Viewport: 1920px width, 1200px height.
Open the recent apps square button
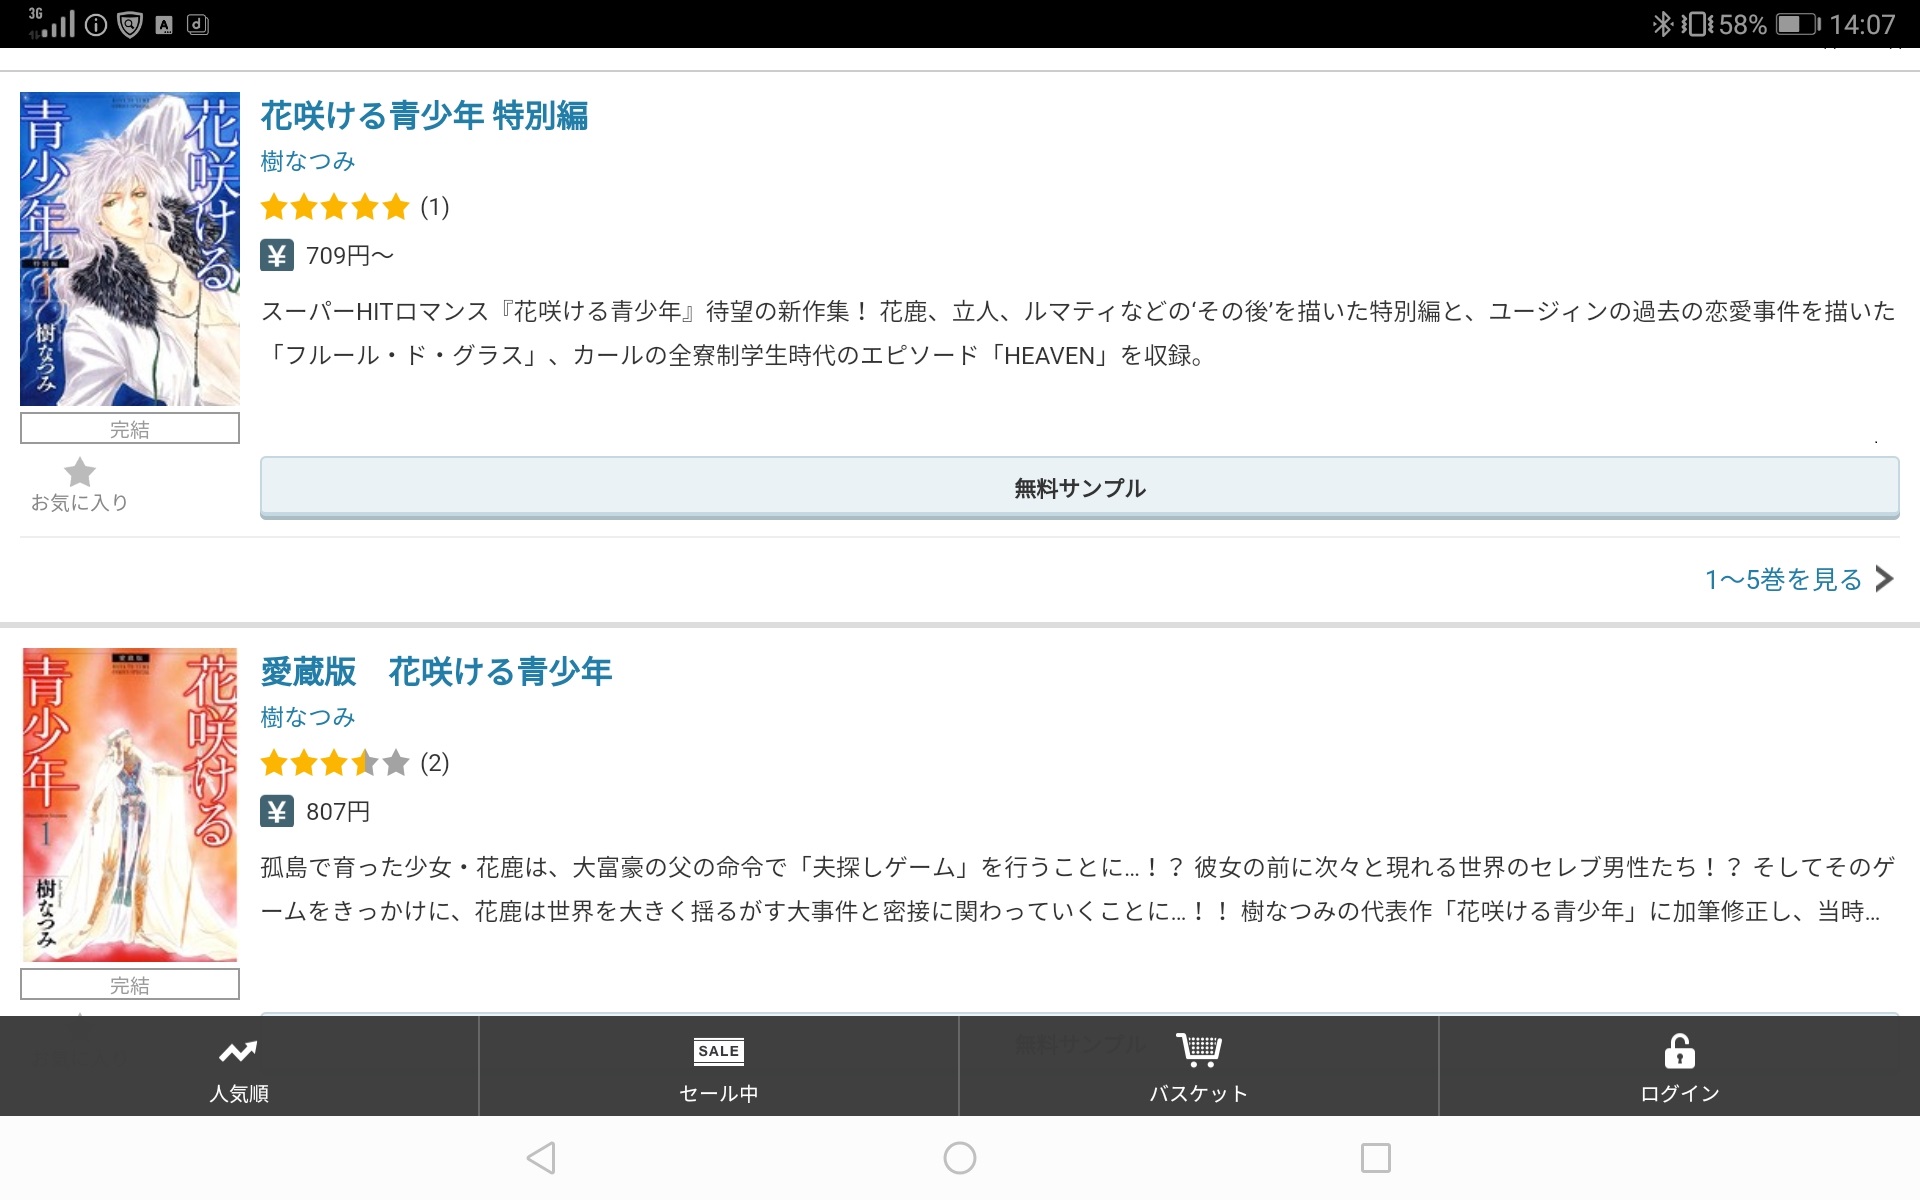point(1376,1158)
